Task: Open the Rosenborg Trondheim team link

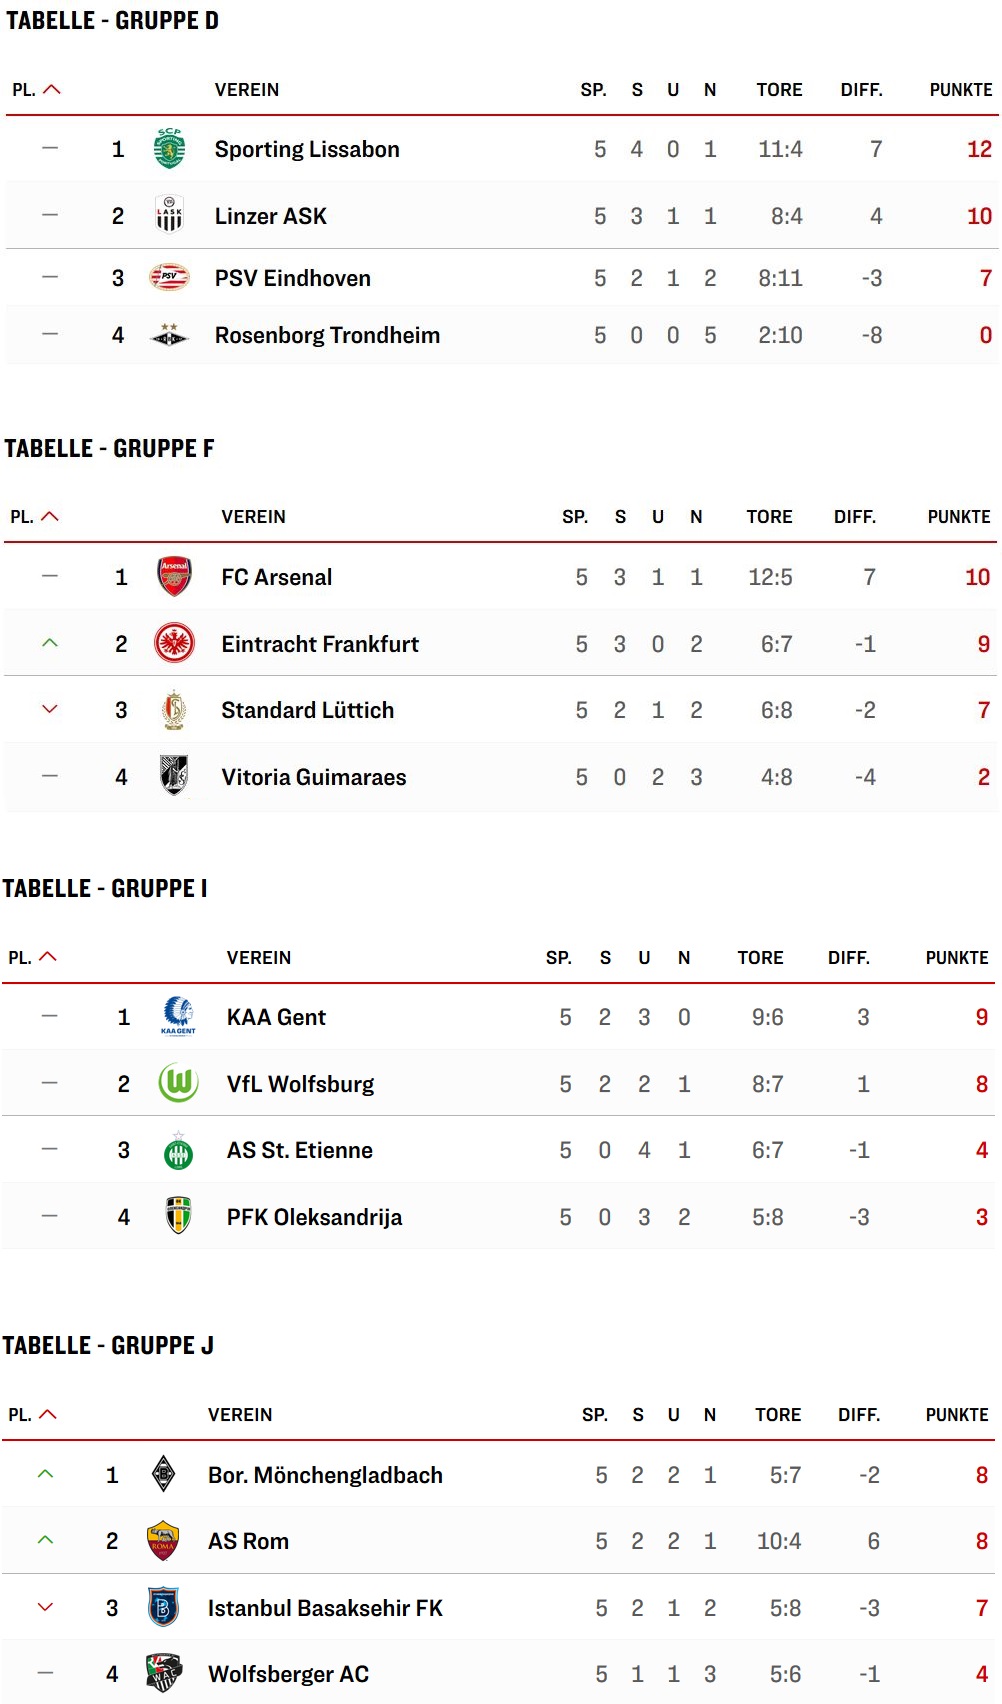Action: 327,335
